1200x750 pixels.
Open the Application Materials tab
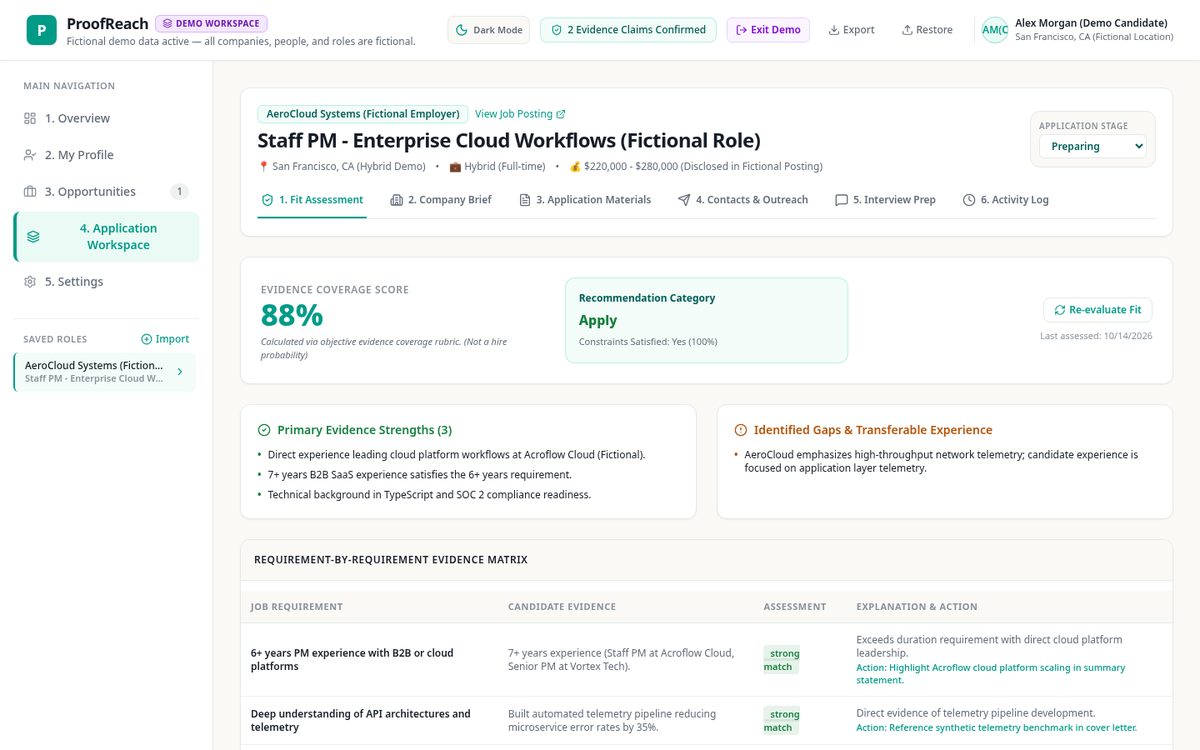click(x=585, y=200)
